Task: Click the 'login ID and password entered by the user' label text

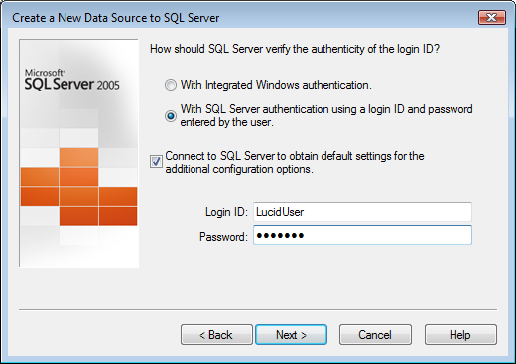Action: click(326, 115)
